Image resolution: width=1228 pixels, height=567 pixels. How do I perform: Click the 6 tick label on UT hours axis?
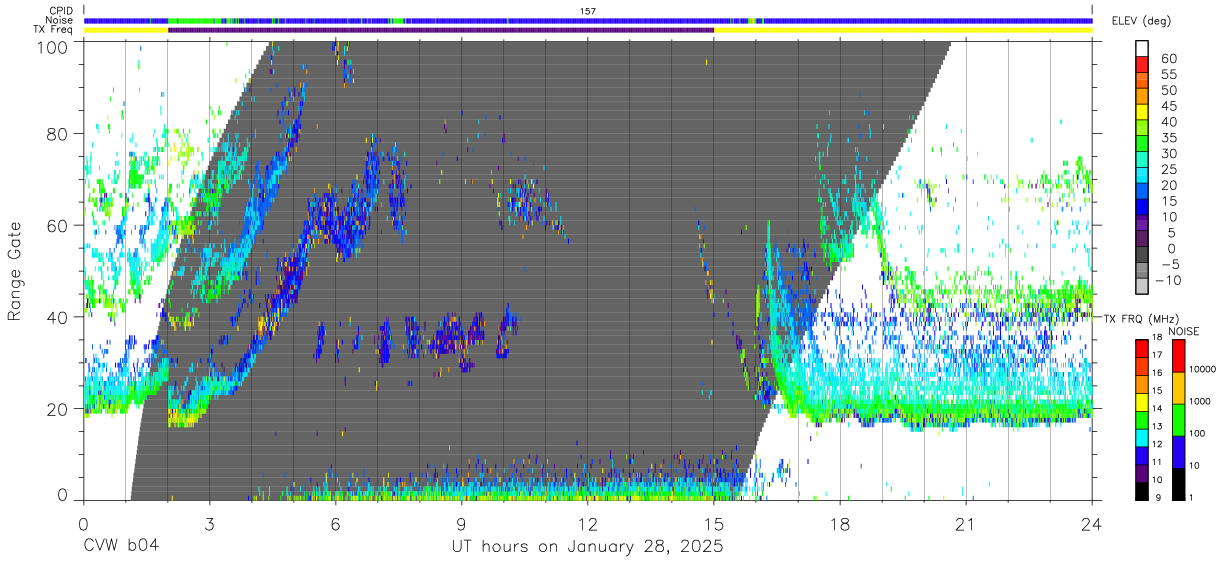(x=336, y=524)
